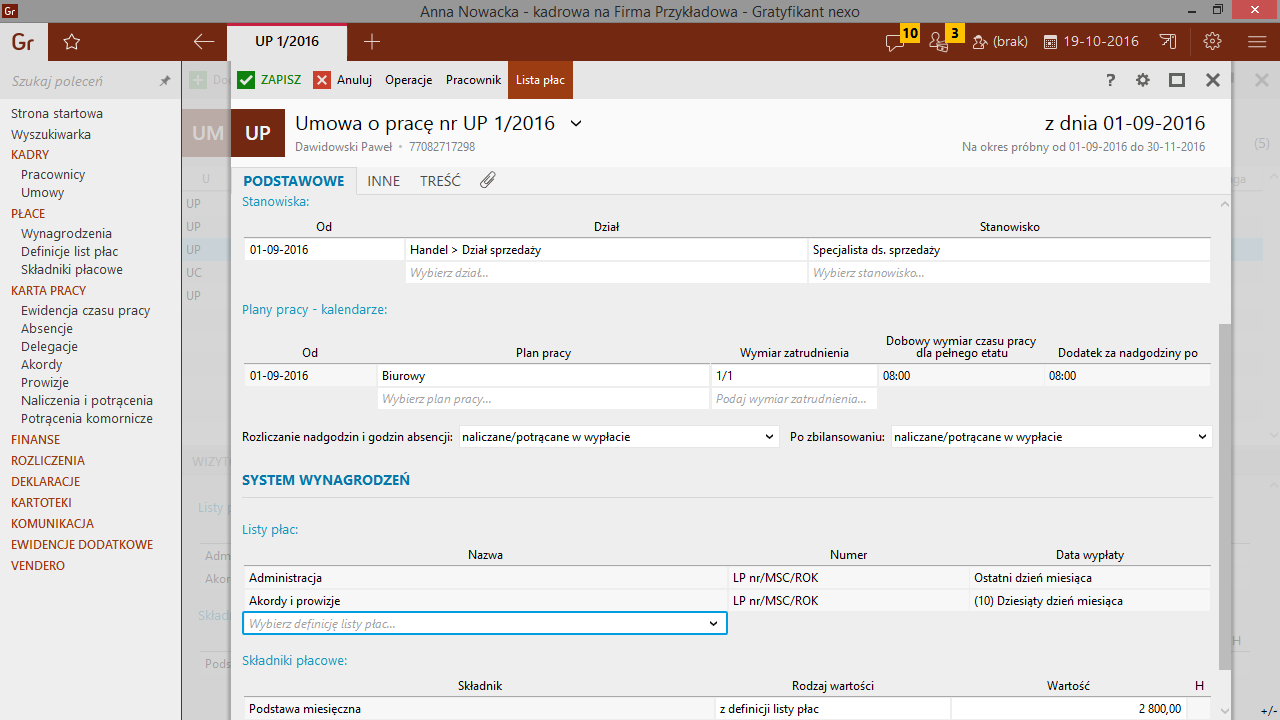Screen dimensions: 1280x720
Task: Expand the contract title dropdown chevron
Action: coord(575,124)
